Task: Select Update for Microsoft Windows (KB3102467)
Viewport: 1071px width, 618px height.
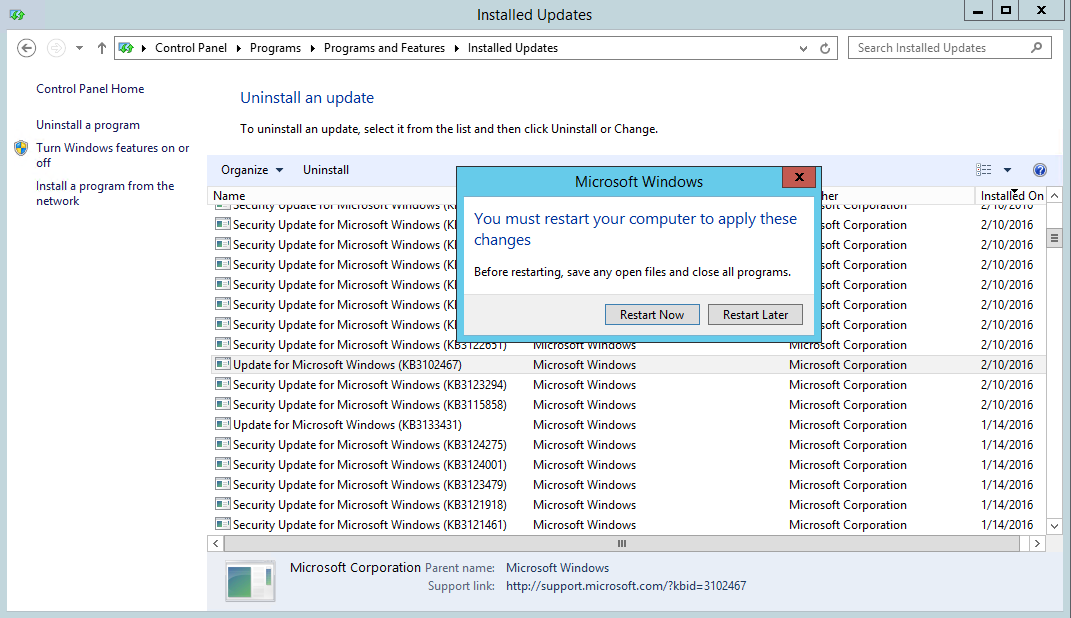Action: point(628,365)
